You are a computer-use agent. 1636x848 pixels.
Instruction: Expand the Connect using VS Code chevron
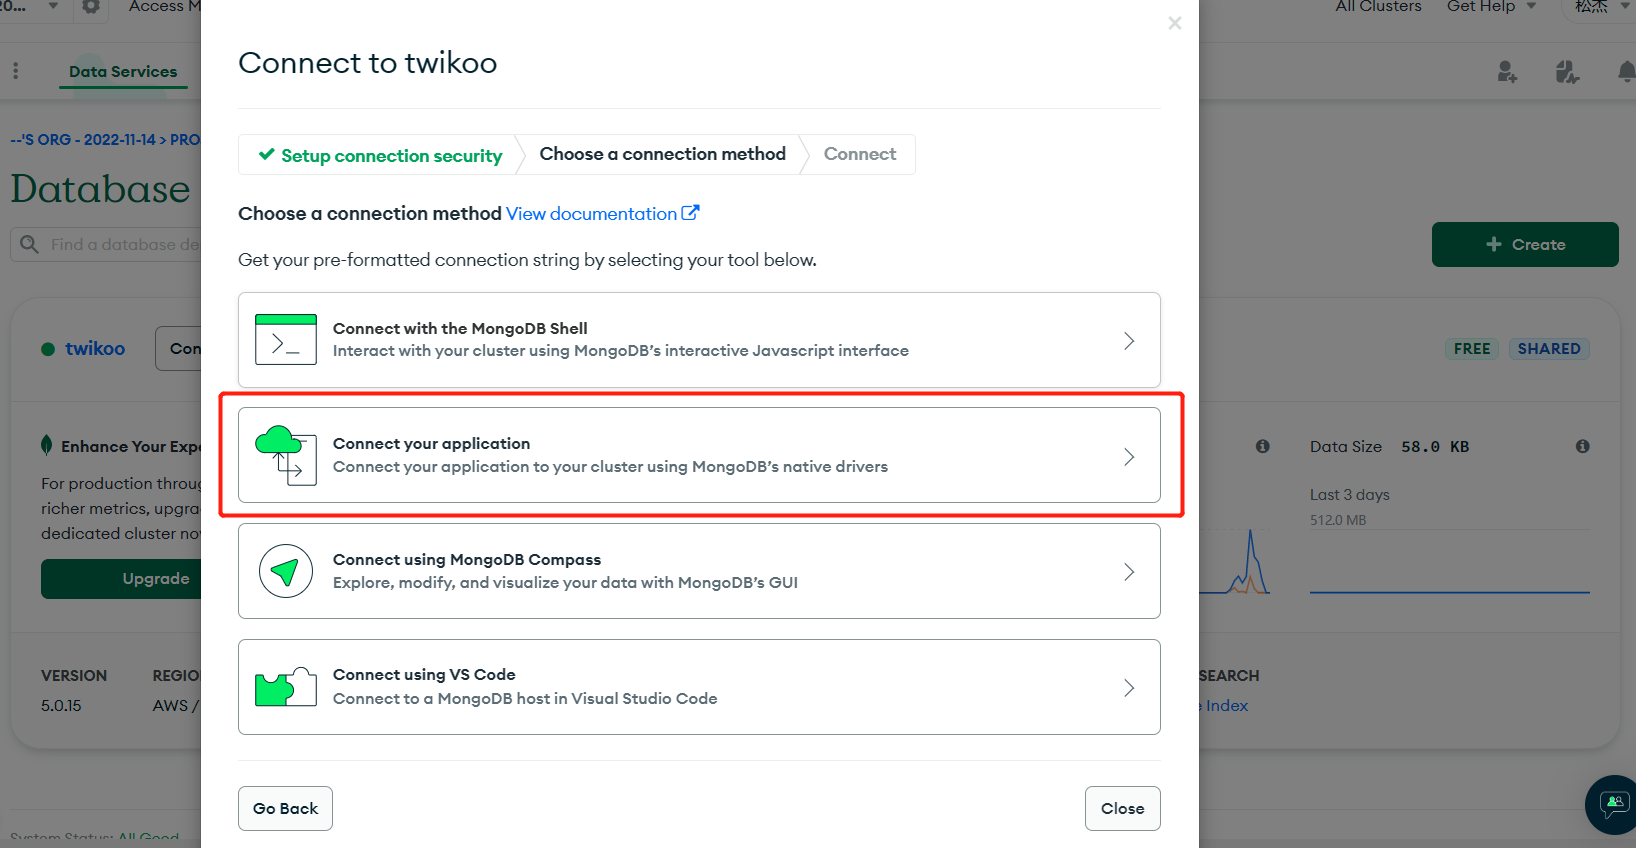coord(1129,688)
